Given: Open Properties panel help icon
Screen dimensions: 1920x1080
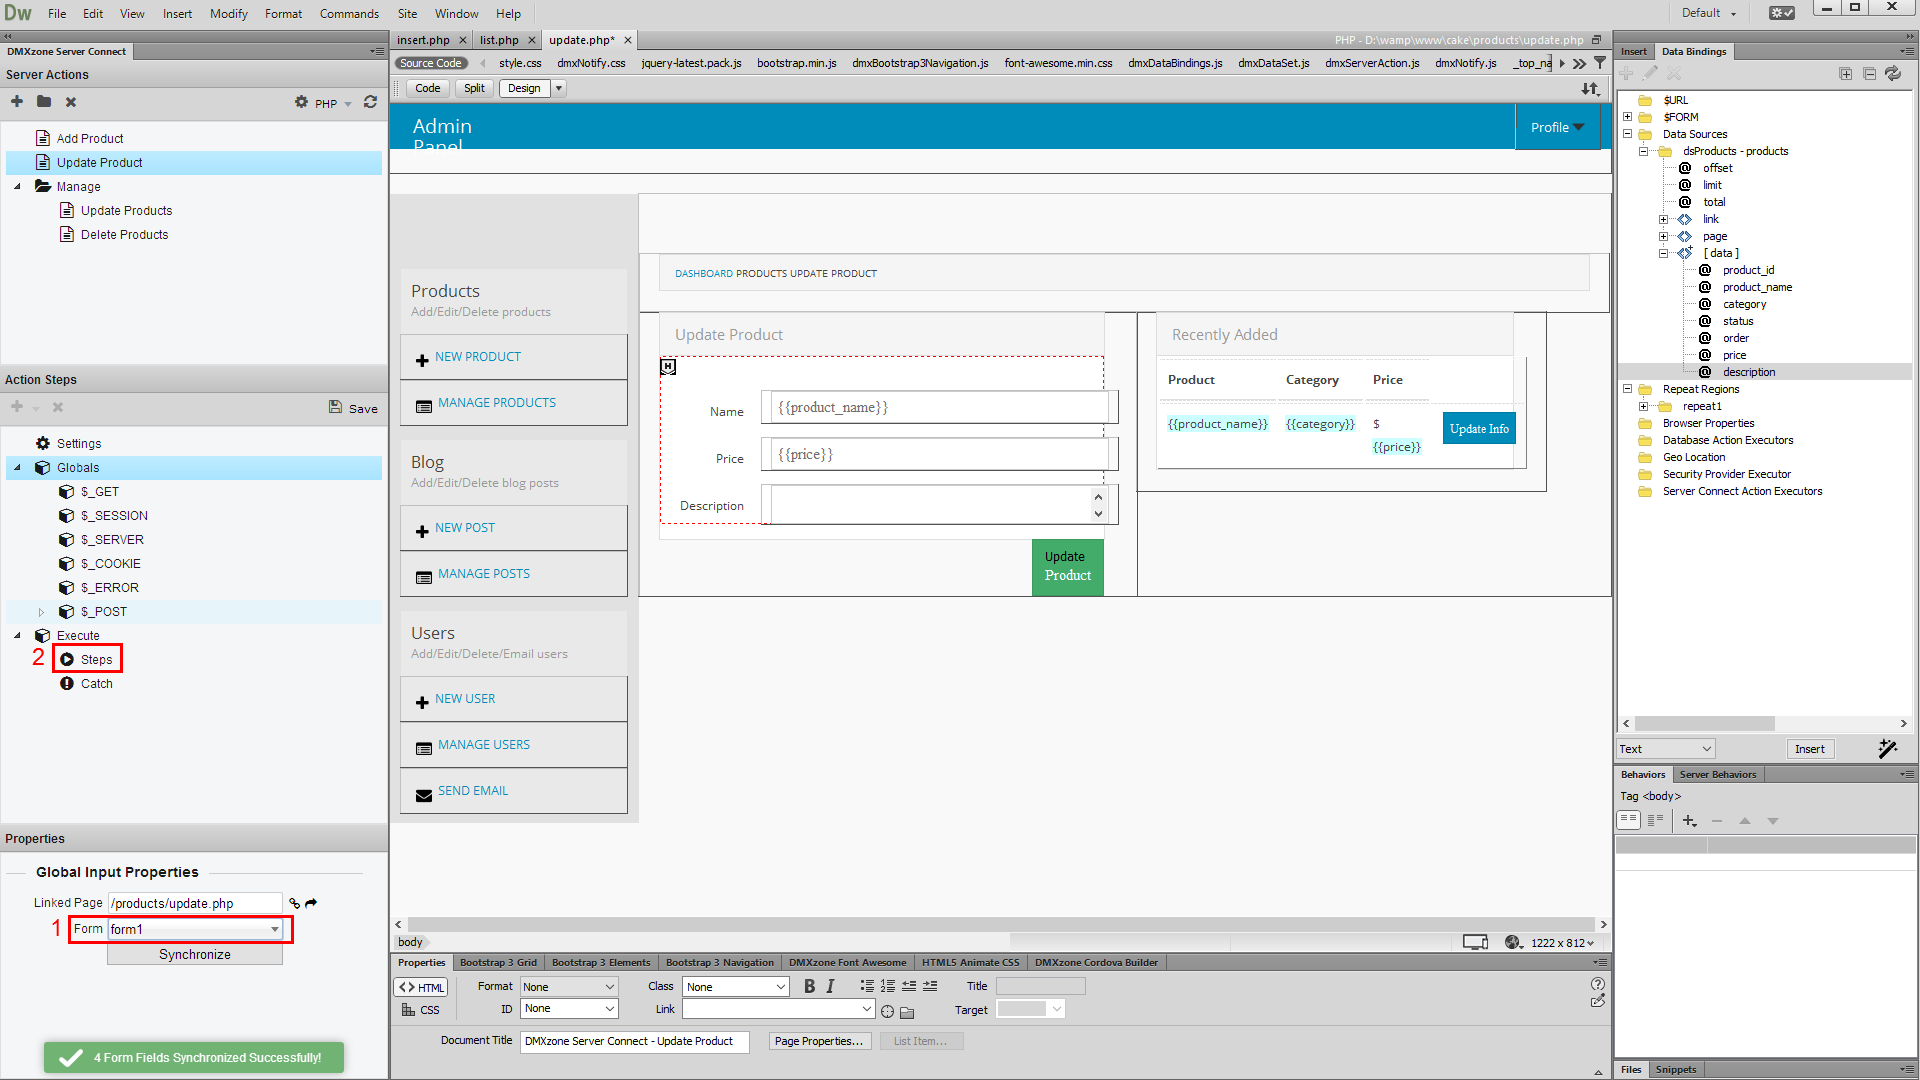Looking at the screenshot, I should pyautogui.click(x=1598, y=984).
